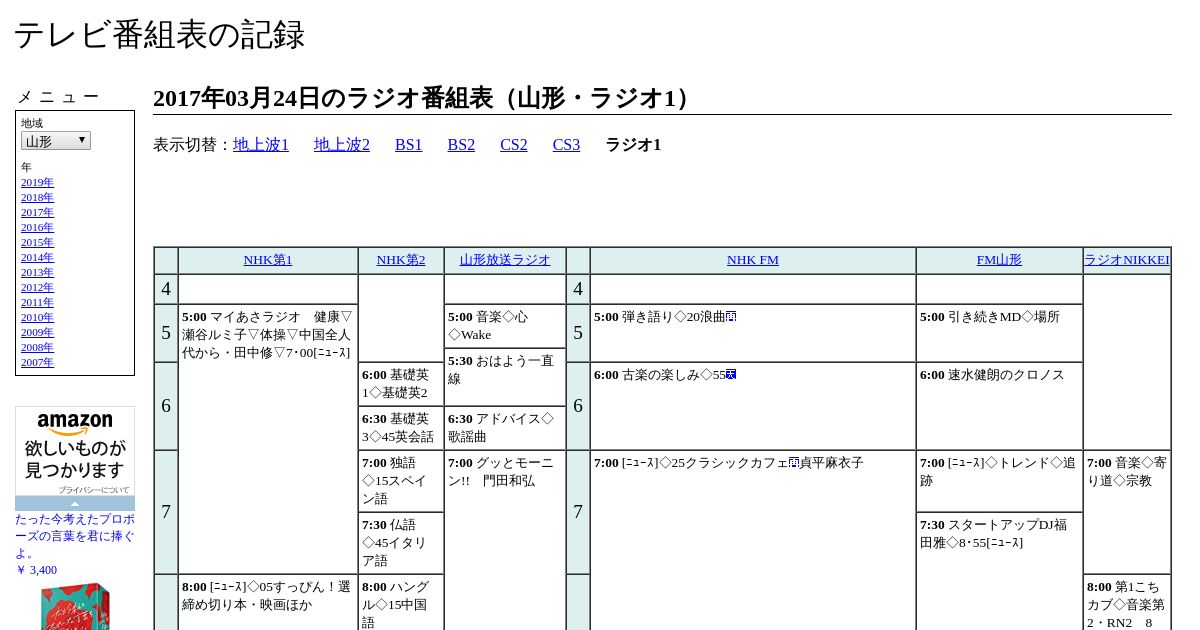
Task: Open the 2013年 archive link
Action: pyautogui.click(x=37, y=272)
